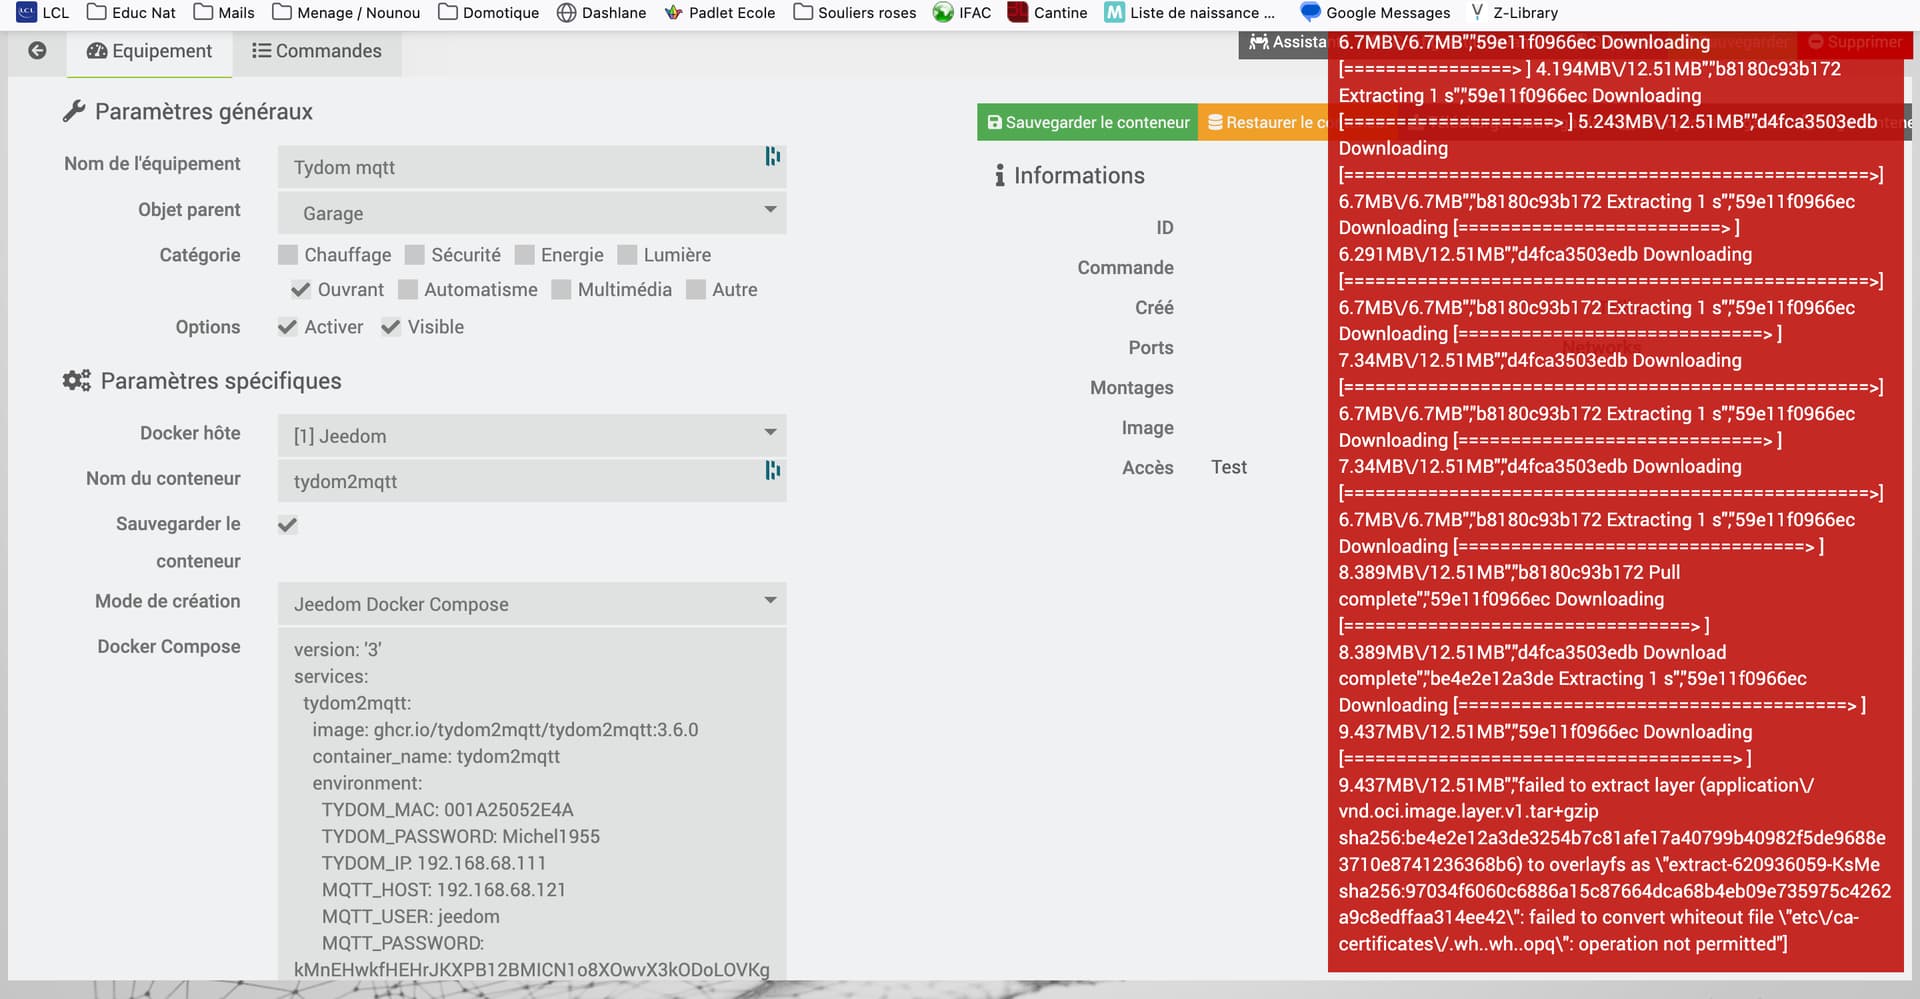
Task: Click the Image label in Informations
Action: (x=1148, y=428)
